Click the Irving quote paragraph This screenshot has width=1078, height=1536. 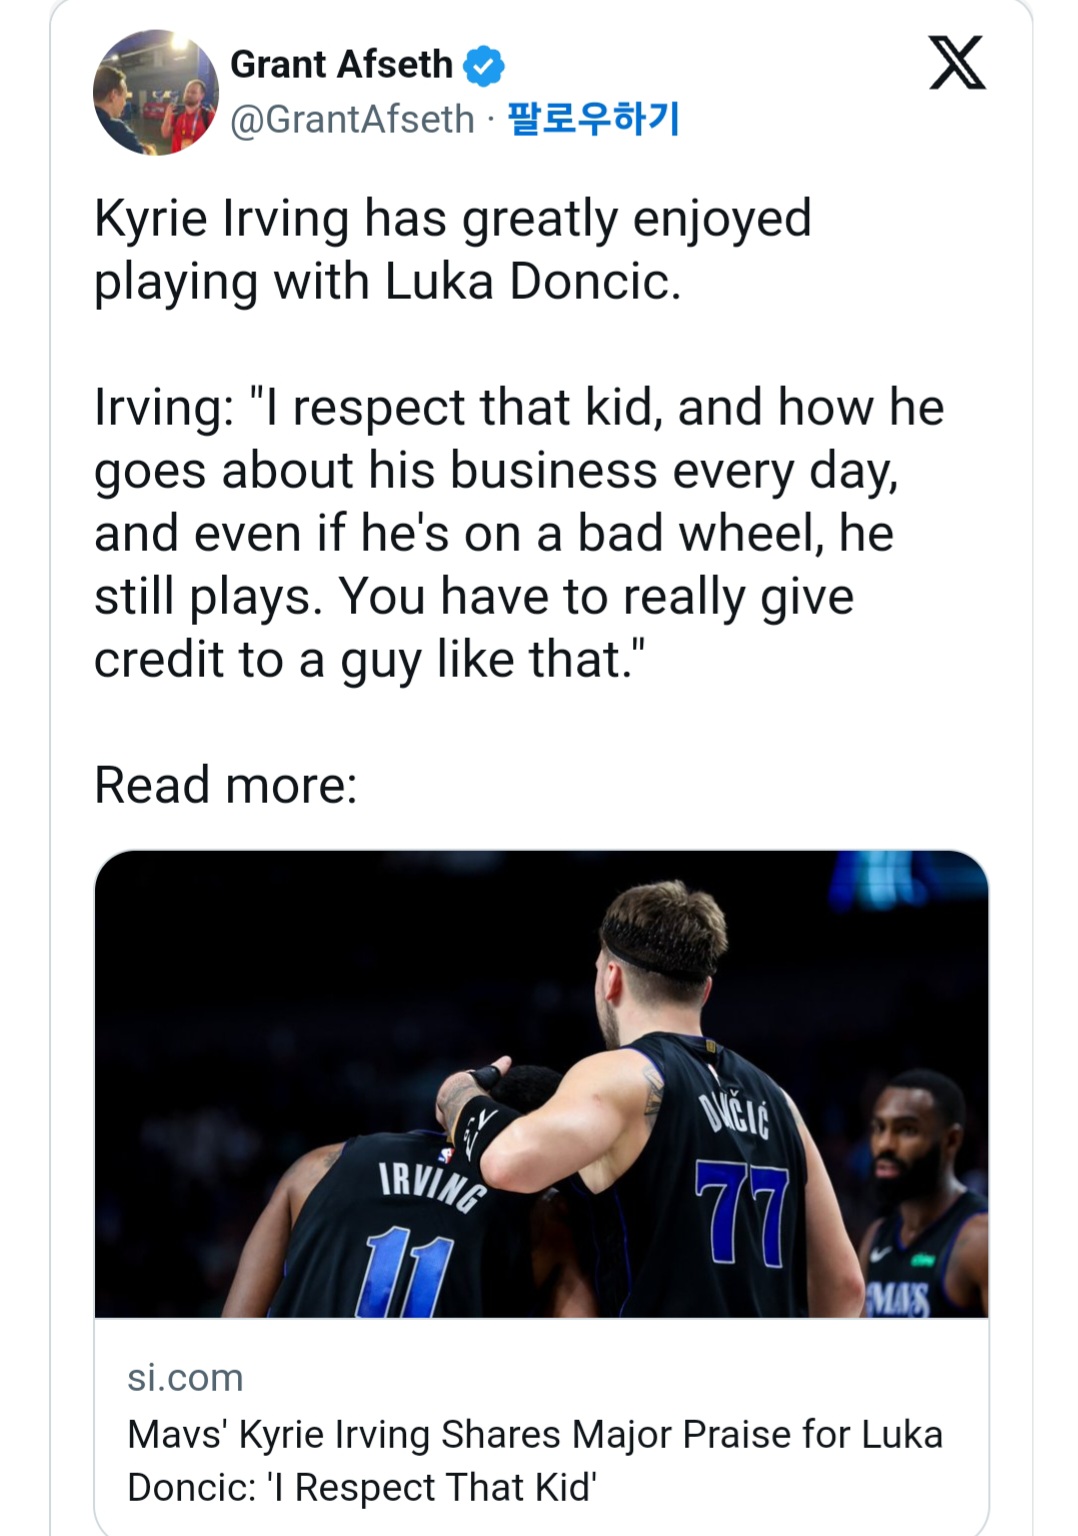click(518, 533)
